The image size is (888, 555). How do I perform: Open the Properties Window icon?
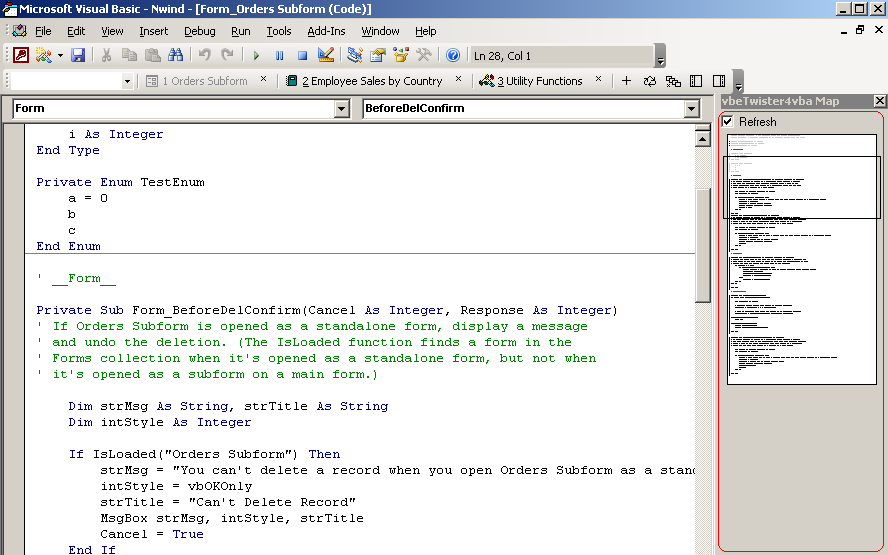coord(378,55)
